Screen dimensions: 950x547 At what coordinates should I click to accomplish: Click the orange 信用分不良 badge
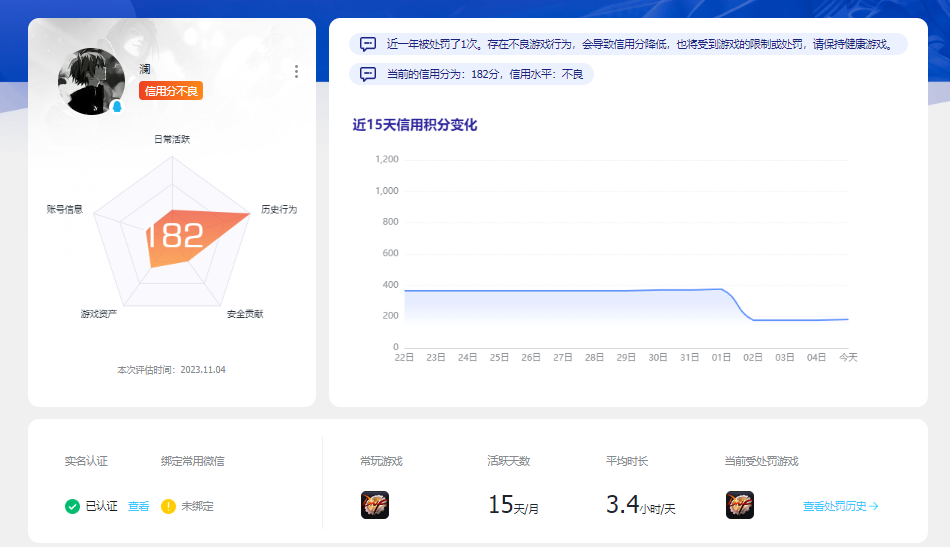pos(171,91)
